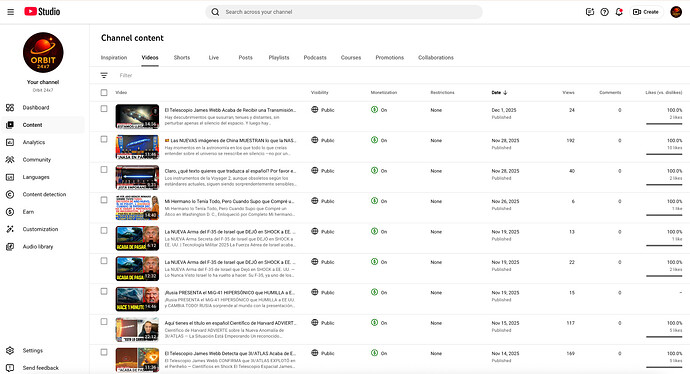Switch to the Posts tab
The height and width of the screenshot is (374, 690).
point(246,58)
